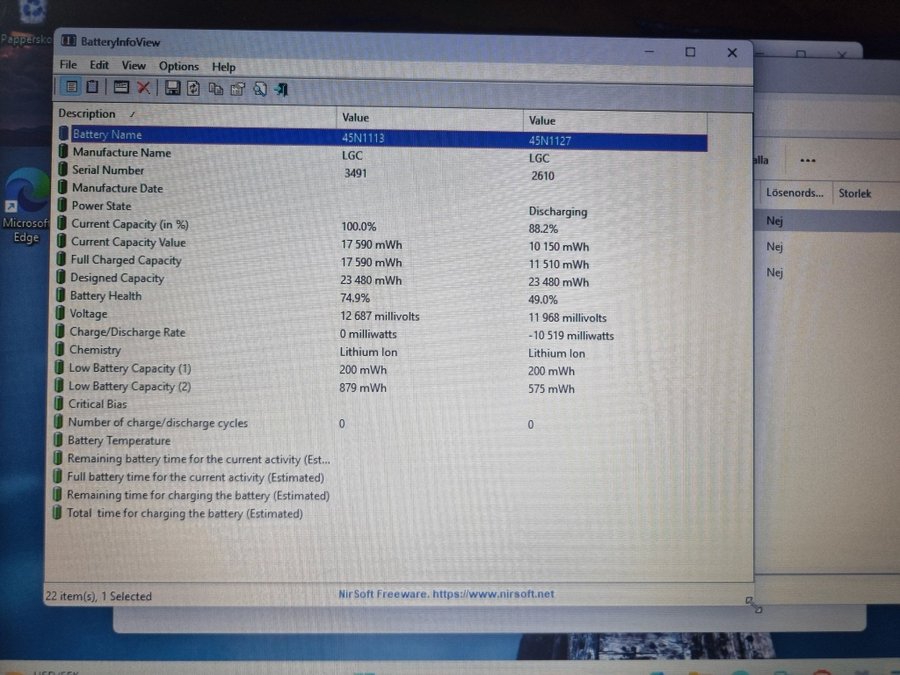
Task: Click the 49.0% battery health value
Action: pos(542,299)
